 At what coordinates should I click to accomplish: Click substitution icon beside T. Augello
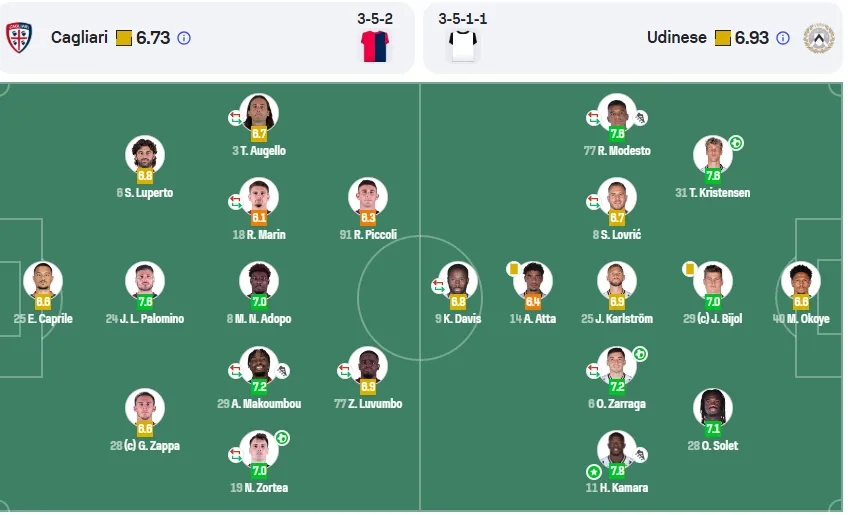[235, 118]
